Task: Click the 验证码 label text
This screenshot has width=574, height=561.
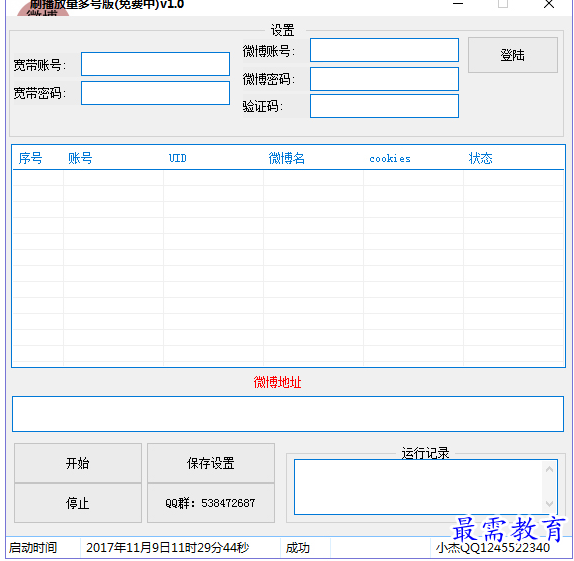Action: pyautogui.click(x=262, y=107)
